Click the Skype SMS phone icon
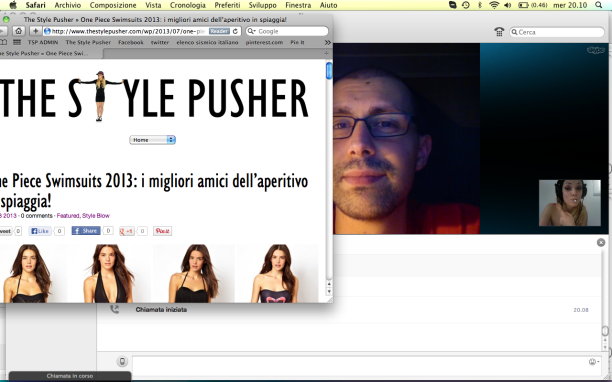This screenshot has width=612, height=382. point(122,361)
